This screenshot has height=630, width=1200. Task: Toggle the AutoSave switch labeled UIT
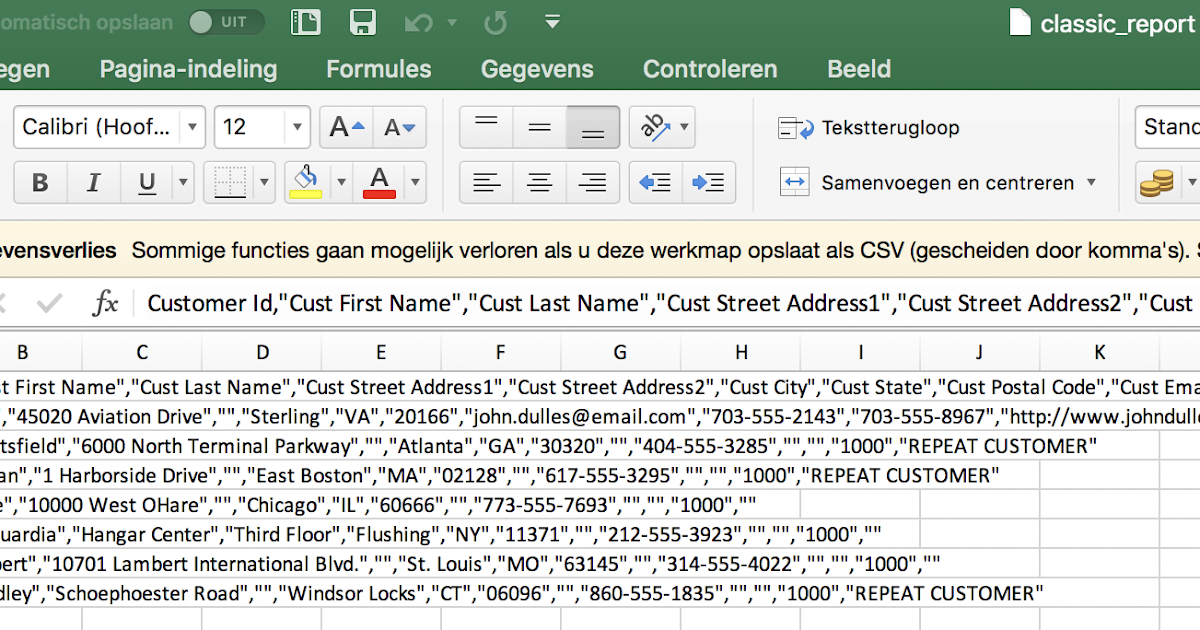[x=226, y=22]
